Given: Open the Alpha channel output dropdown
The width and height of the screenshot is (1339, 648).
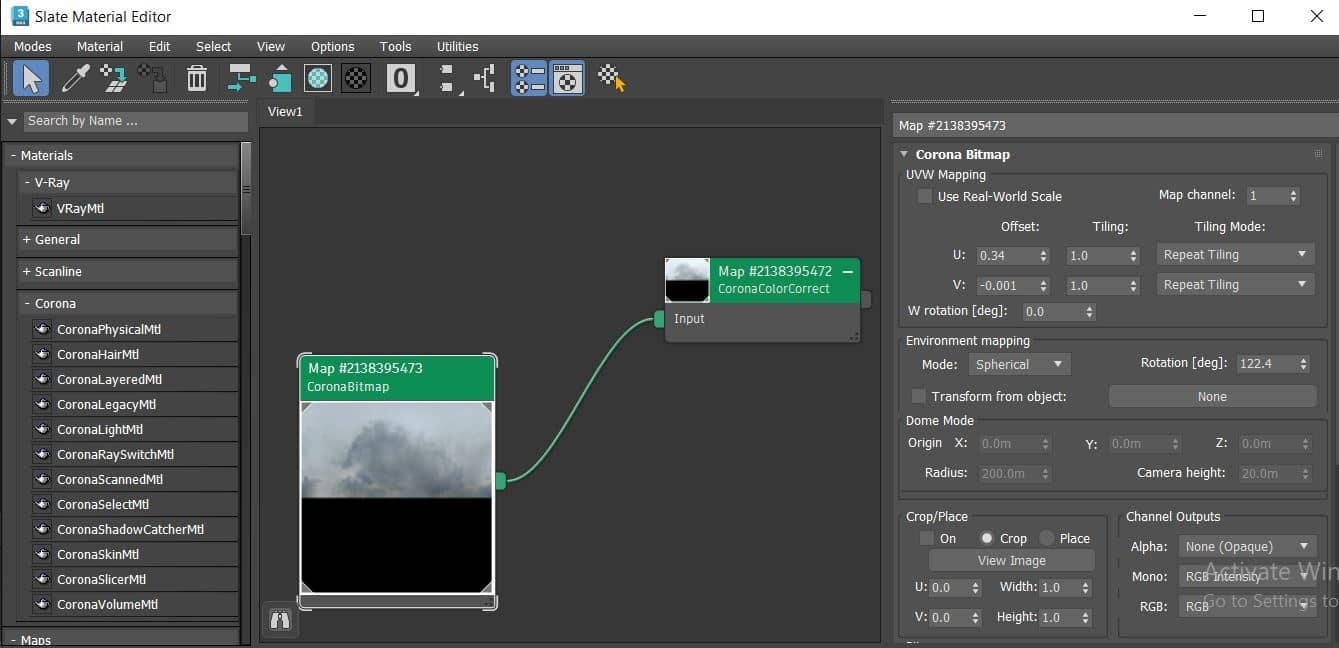Looking at the screenshot, I should [1246, 546].
